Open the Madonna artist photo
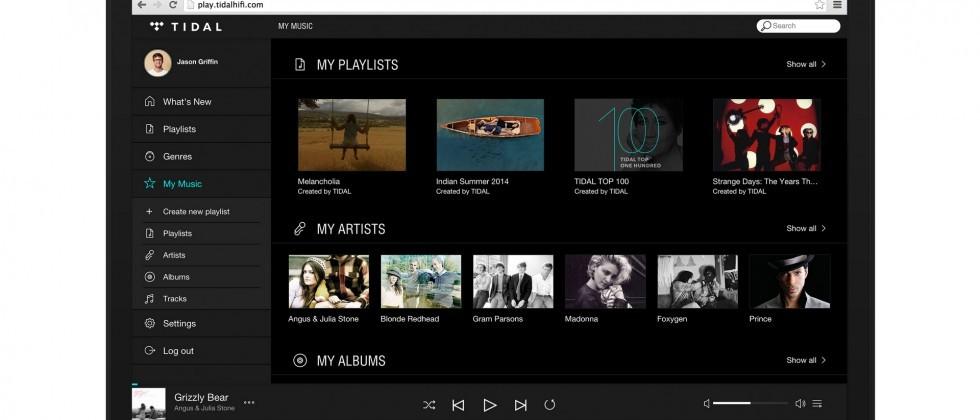This screenshot has width=980, height=420. click(x=605, y=281)
